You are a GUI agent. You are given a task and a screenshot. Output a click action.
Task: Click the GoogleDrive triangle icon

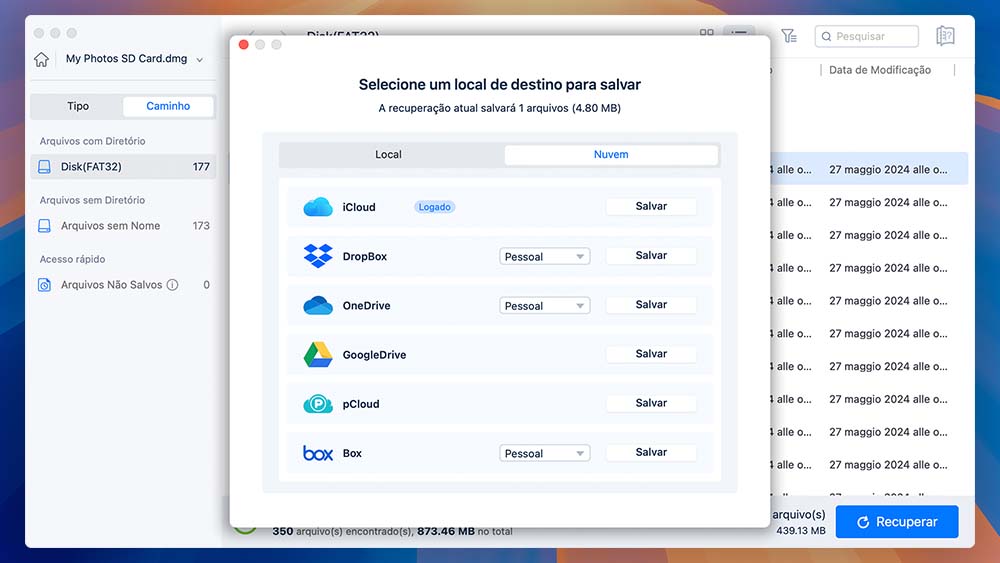318,355
